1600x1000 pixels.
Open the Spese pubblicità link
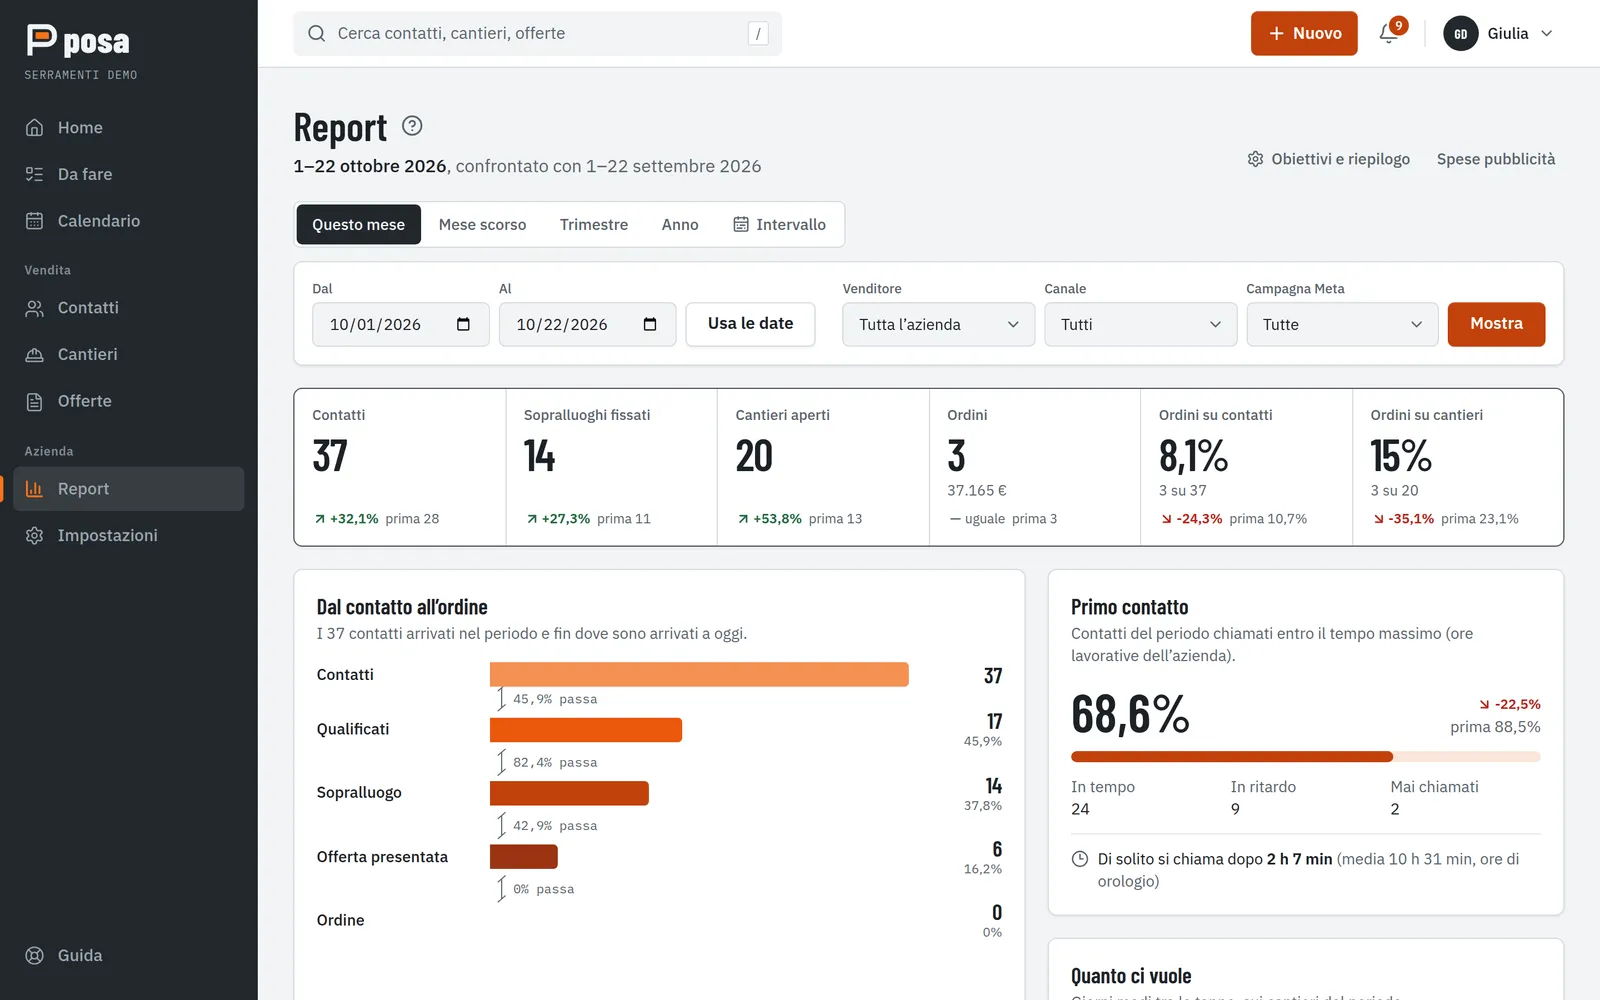tap(1496, 159)
